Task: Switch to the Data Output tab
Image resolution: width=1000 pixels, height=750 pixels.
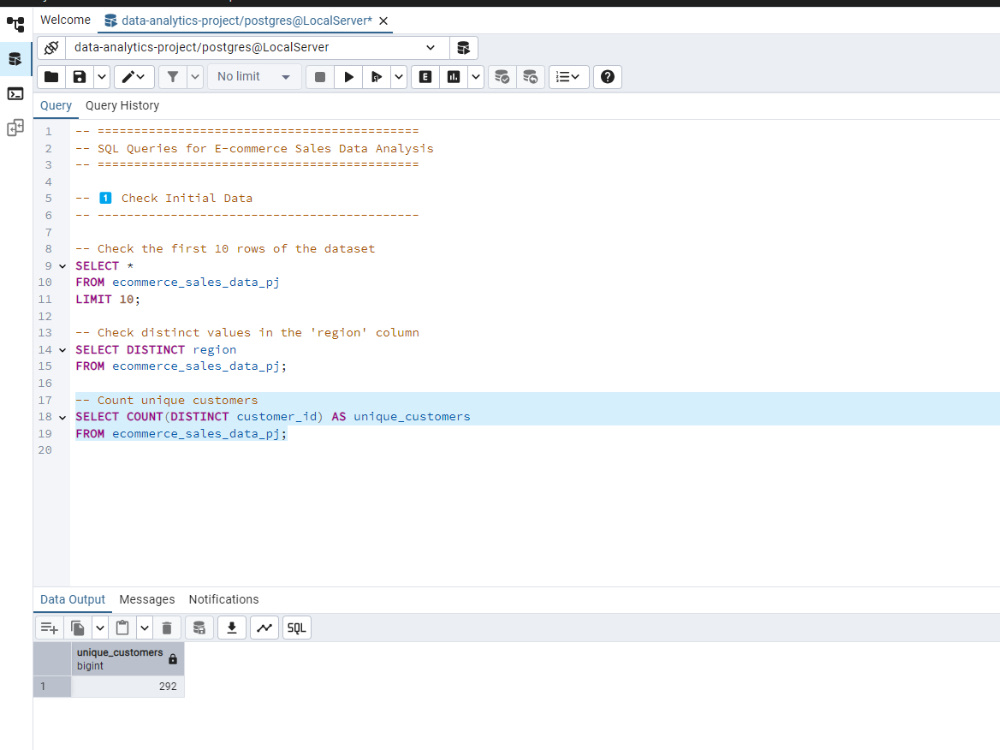Action: click(73, 599)
